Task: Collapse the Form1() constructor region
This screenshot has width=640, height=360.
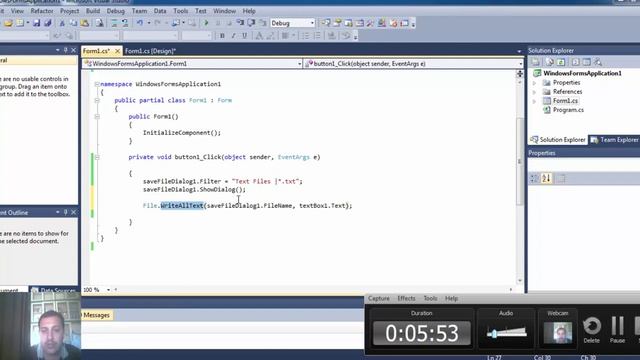Action: click(97, 116)
